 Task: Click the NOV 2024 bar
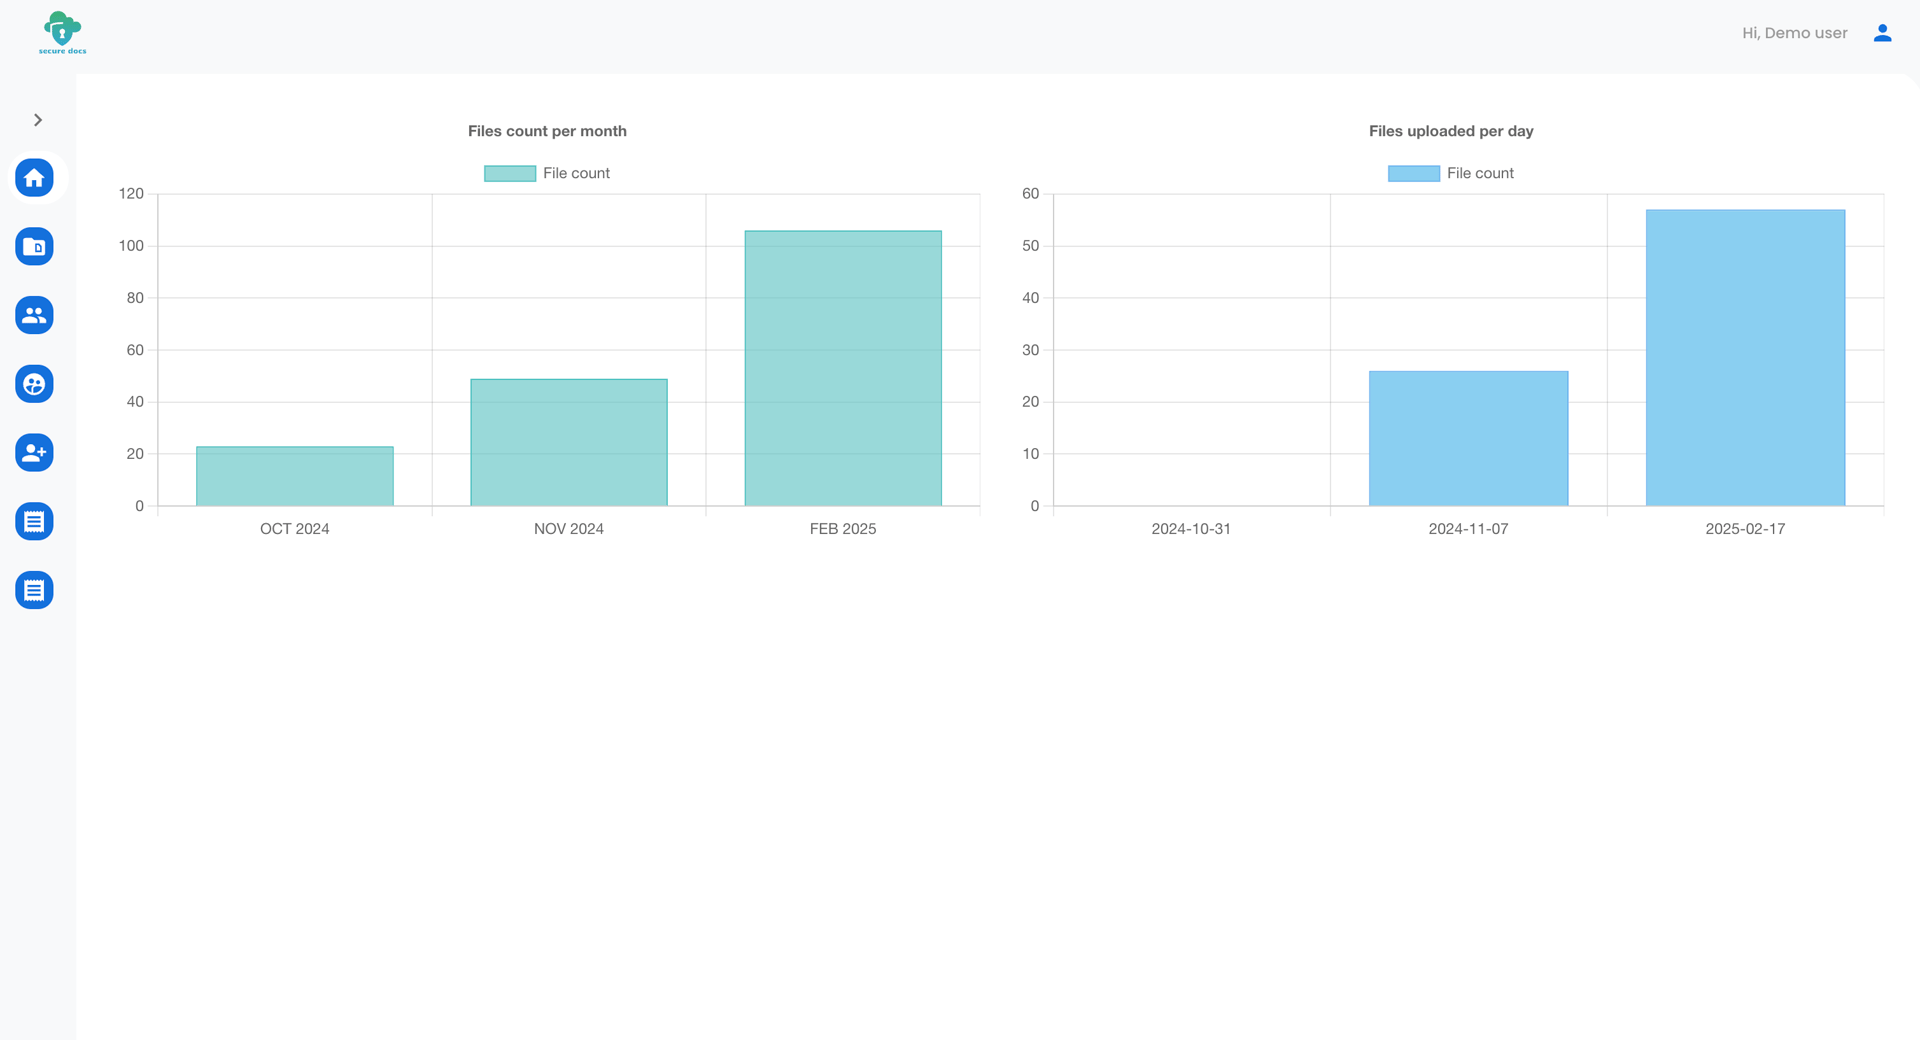[x=569, y=442]
